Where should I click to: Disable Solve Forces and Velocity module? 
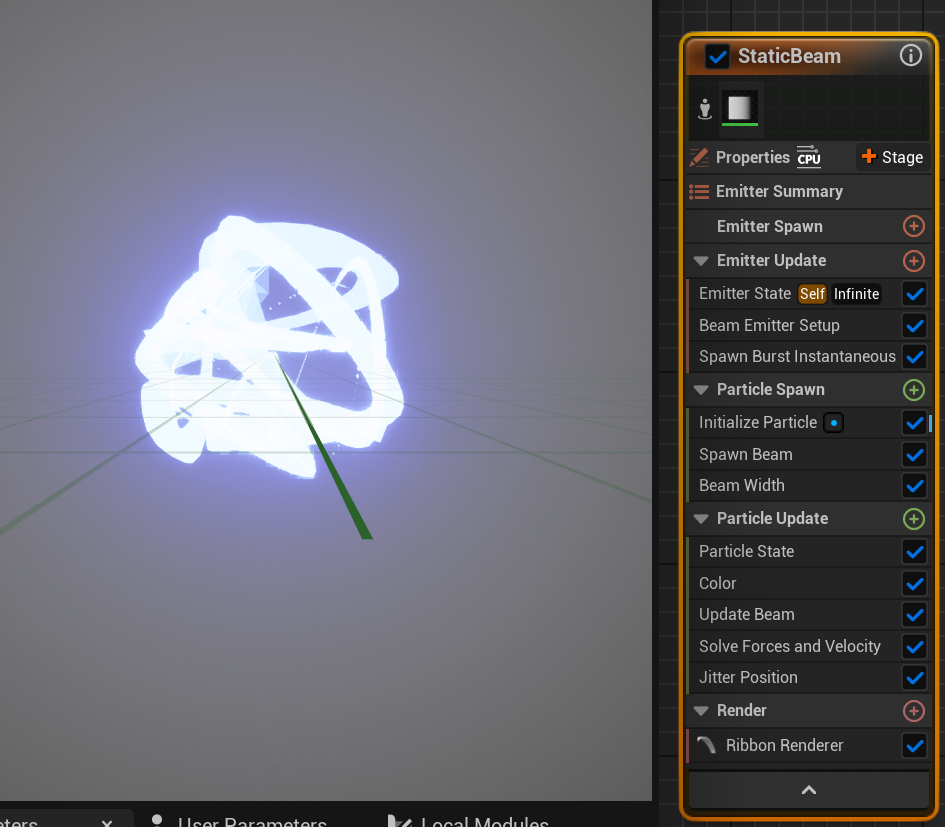pyautogui.click(x=914, y=647)
